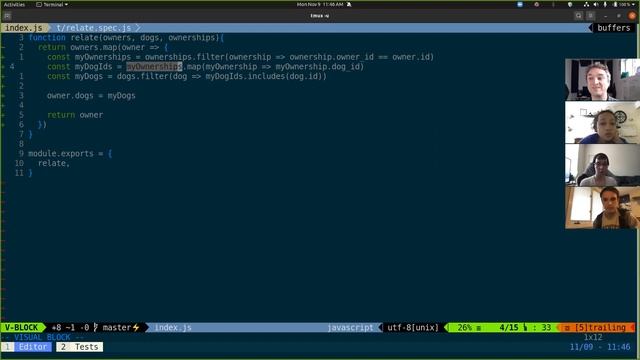
Task: Click the blue Zoom tray icon
Action: [520, 4]
